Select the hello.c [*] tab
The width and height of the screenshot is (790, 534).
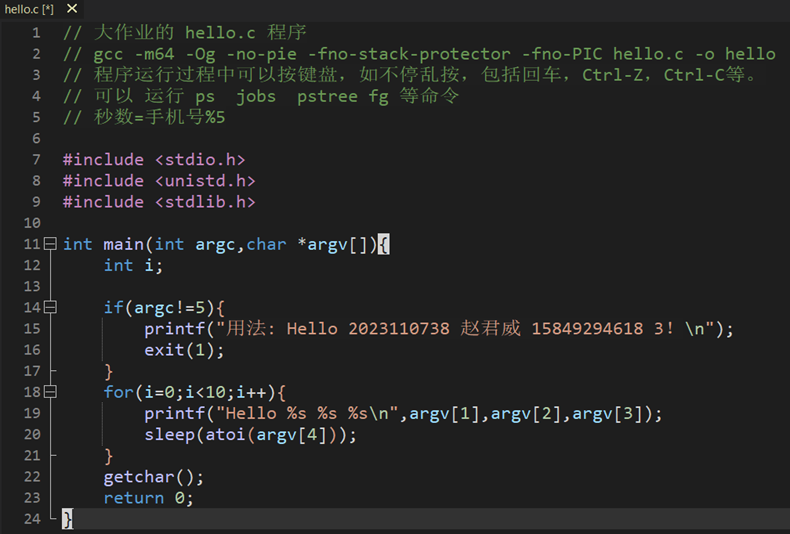pyautogui.click(x=29, y=9)
